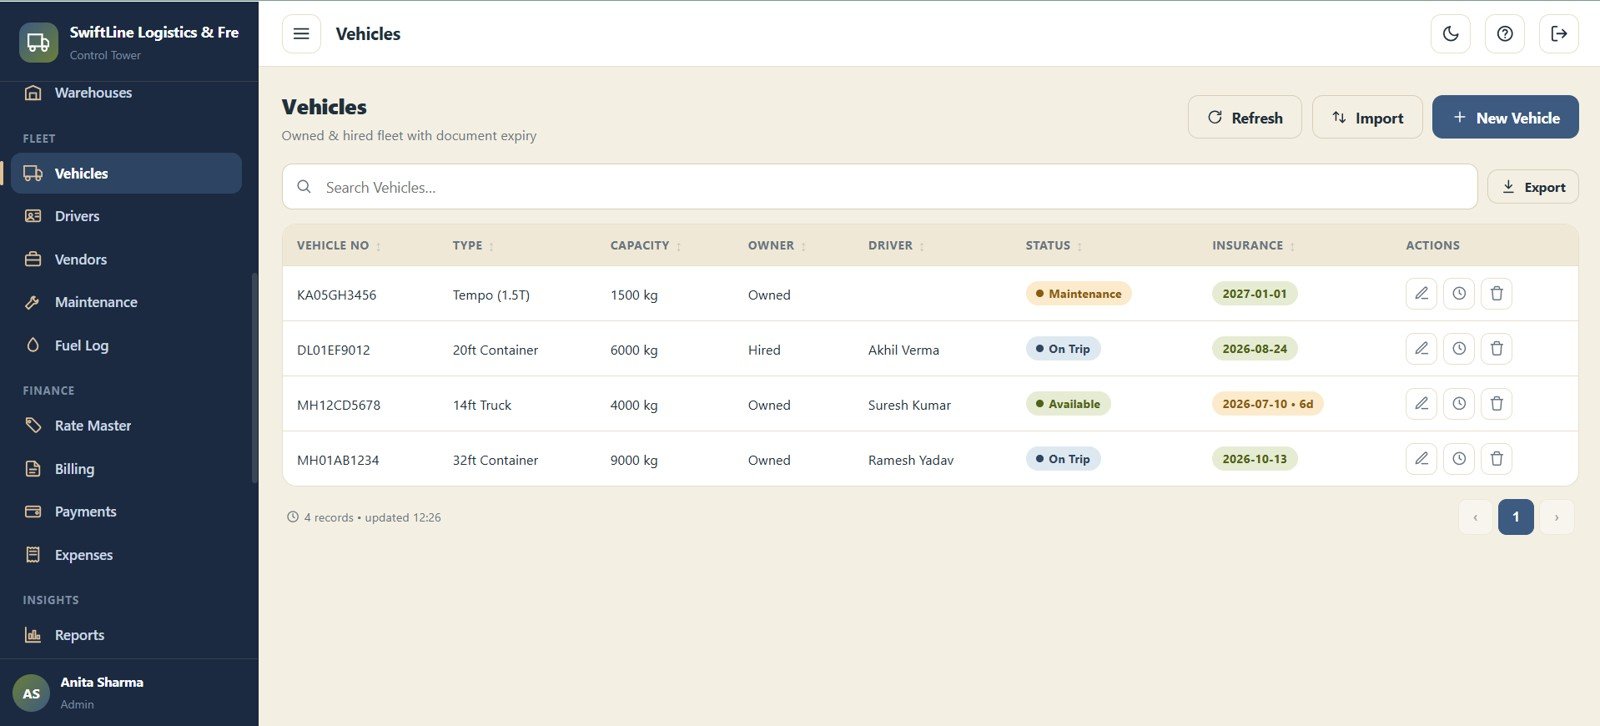The height and width of the screenshot is (726, 1600).
Task: Delete vehicle KA05GH3456 with the trash icon
Action: point(1497,294)
